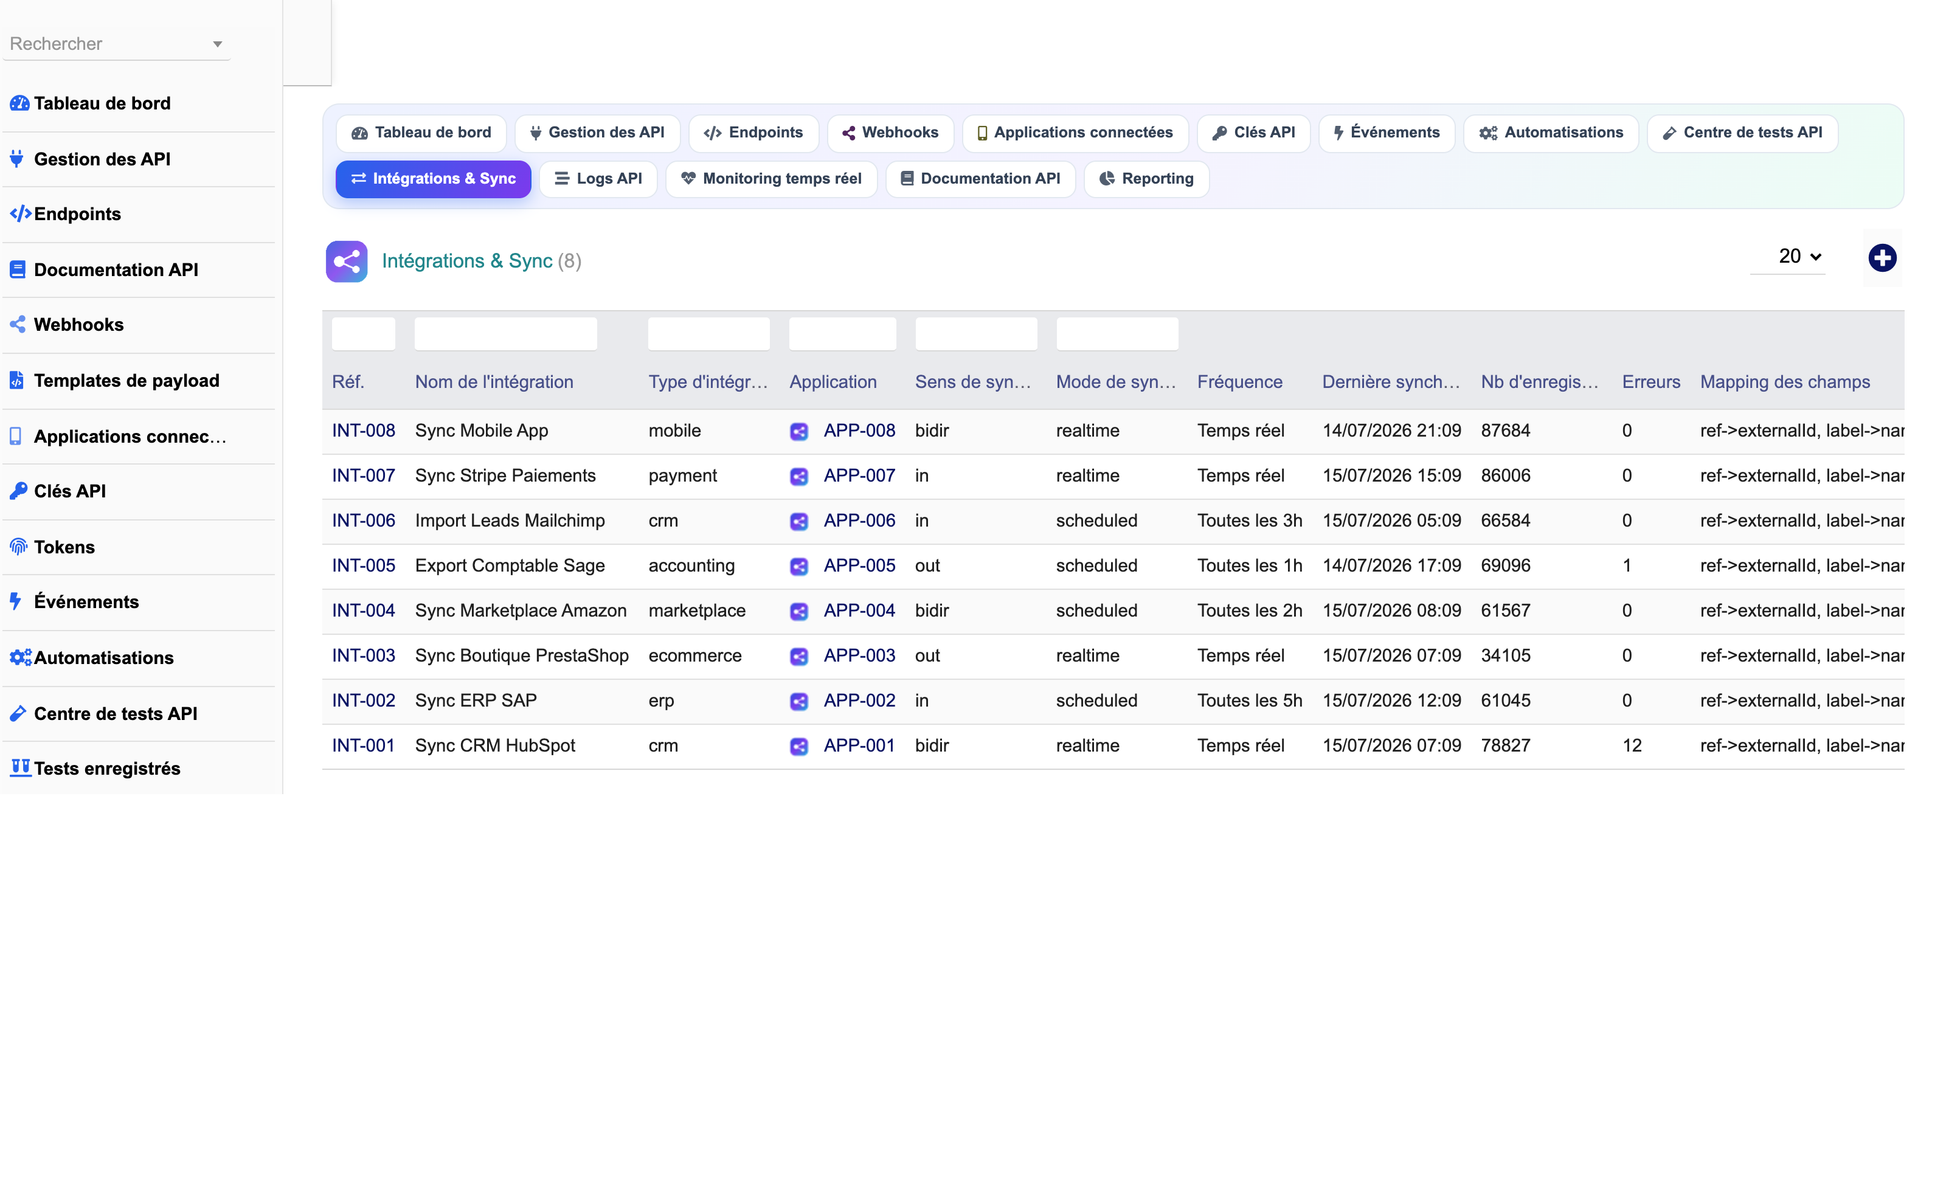Click the sidebar Tableau de bord gauge icon
1946x1204 pixels.
pos(19,103)
